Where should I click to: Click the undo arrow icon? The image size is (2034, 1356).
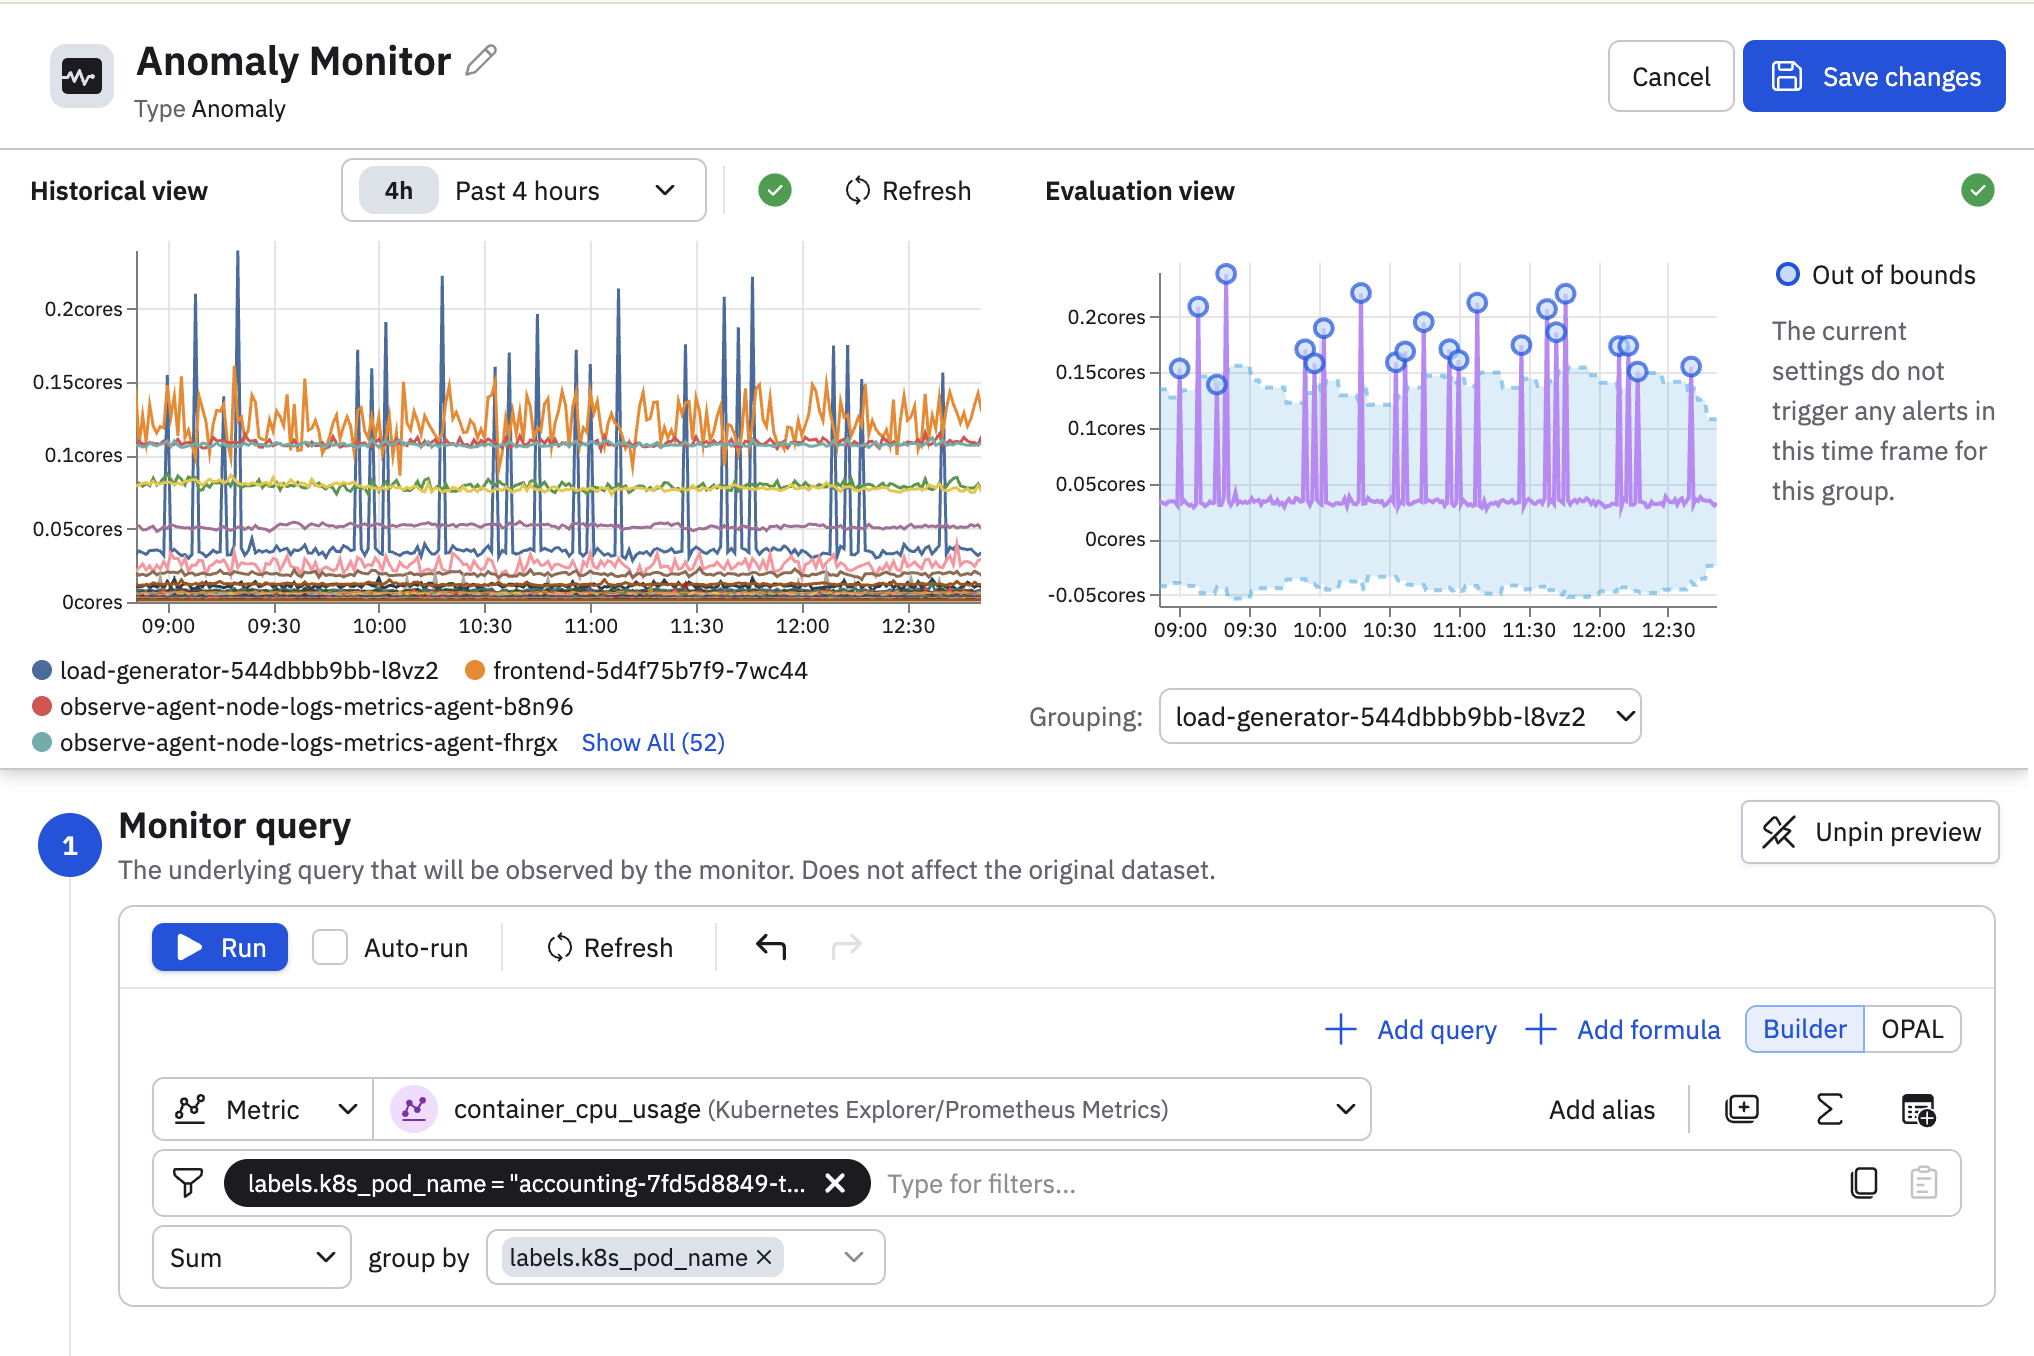pos(770,946)
